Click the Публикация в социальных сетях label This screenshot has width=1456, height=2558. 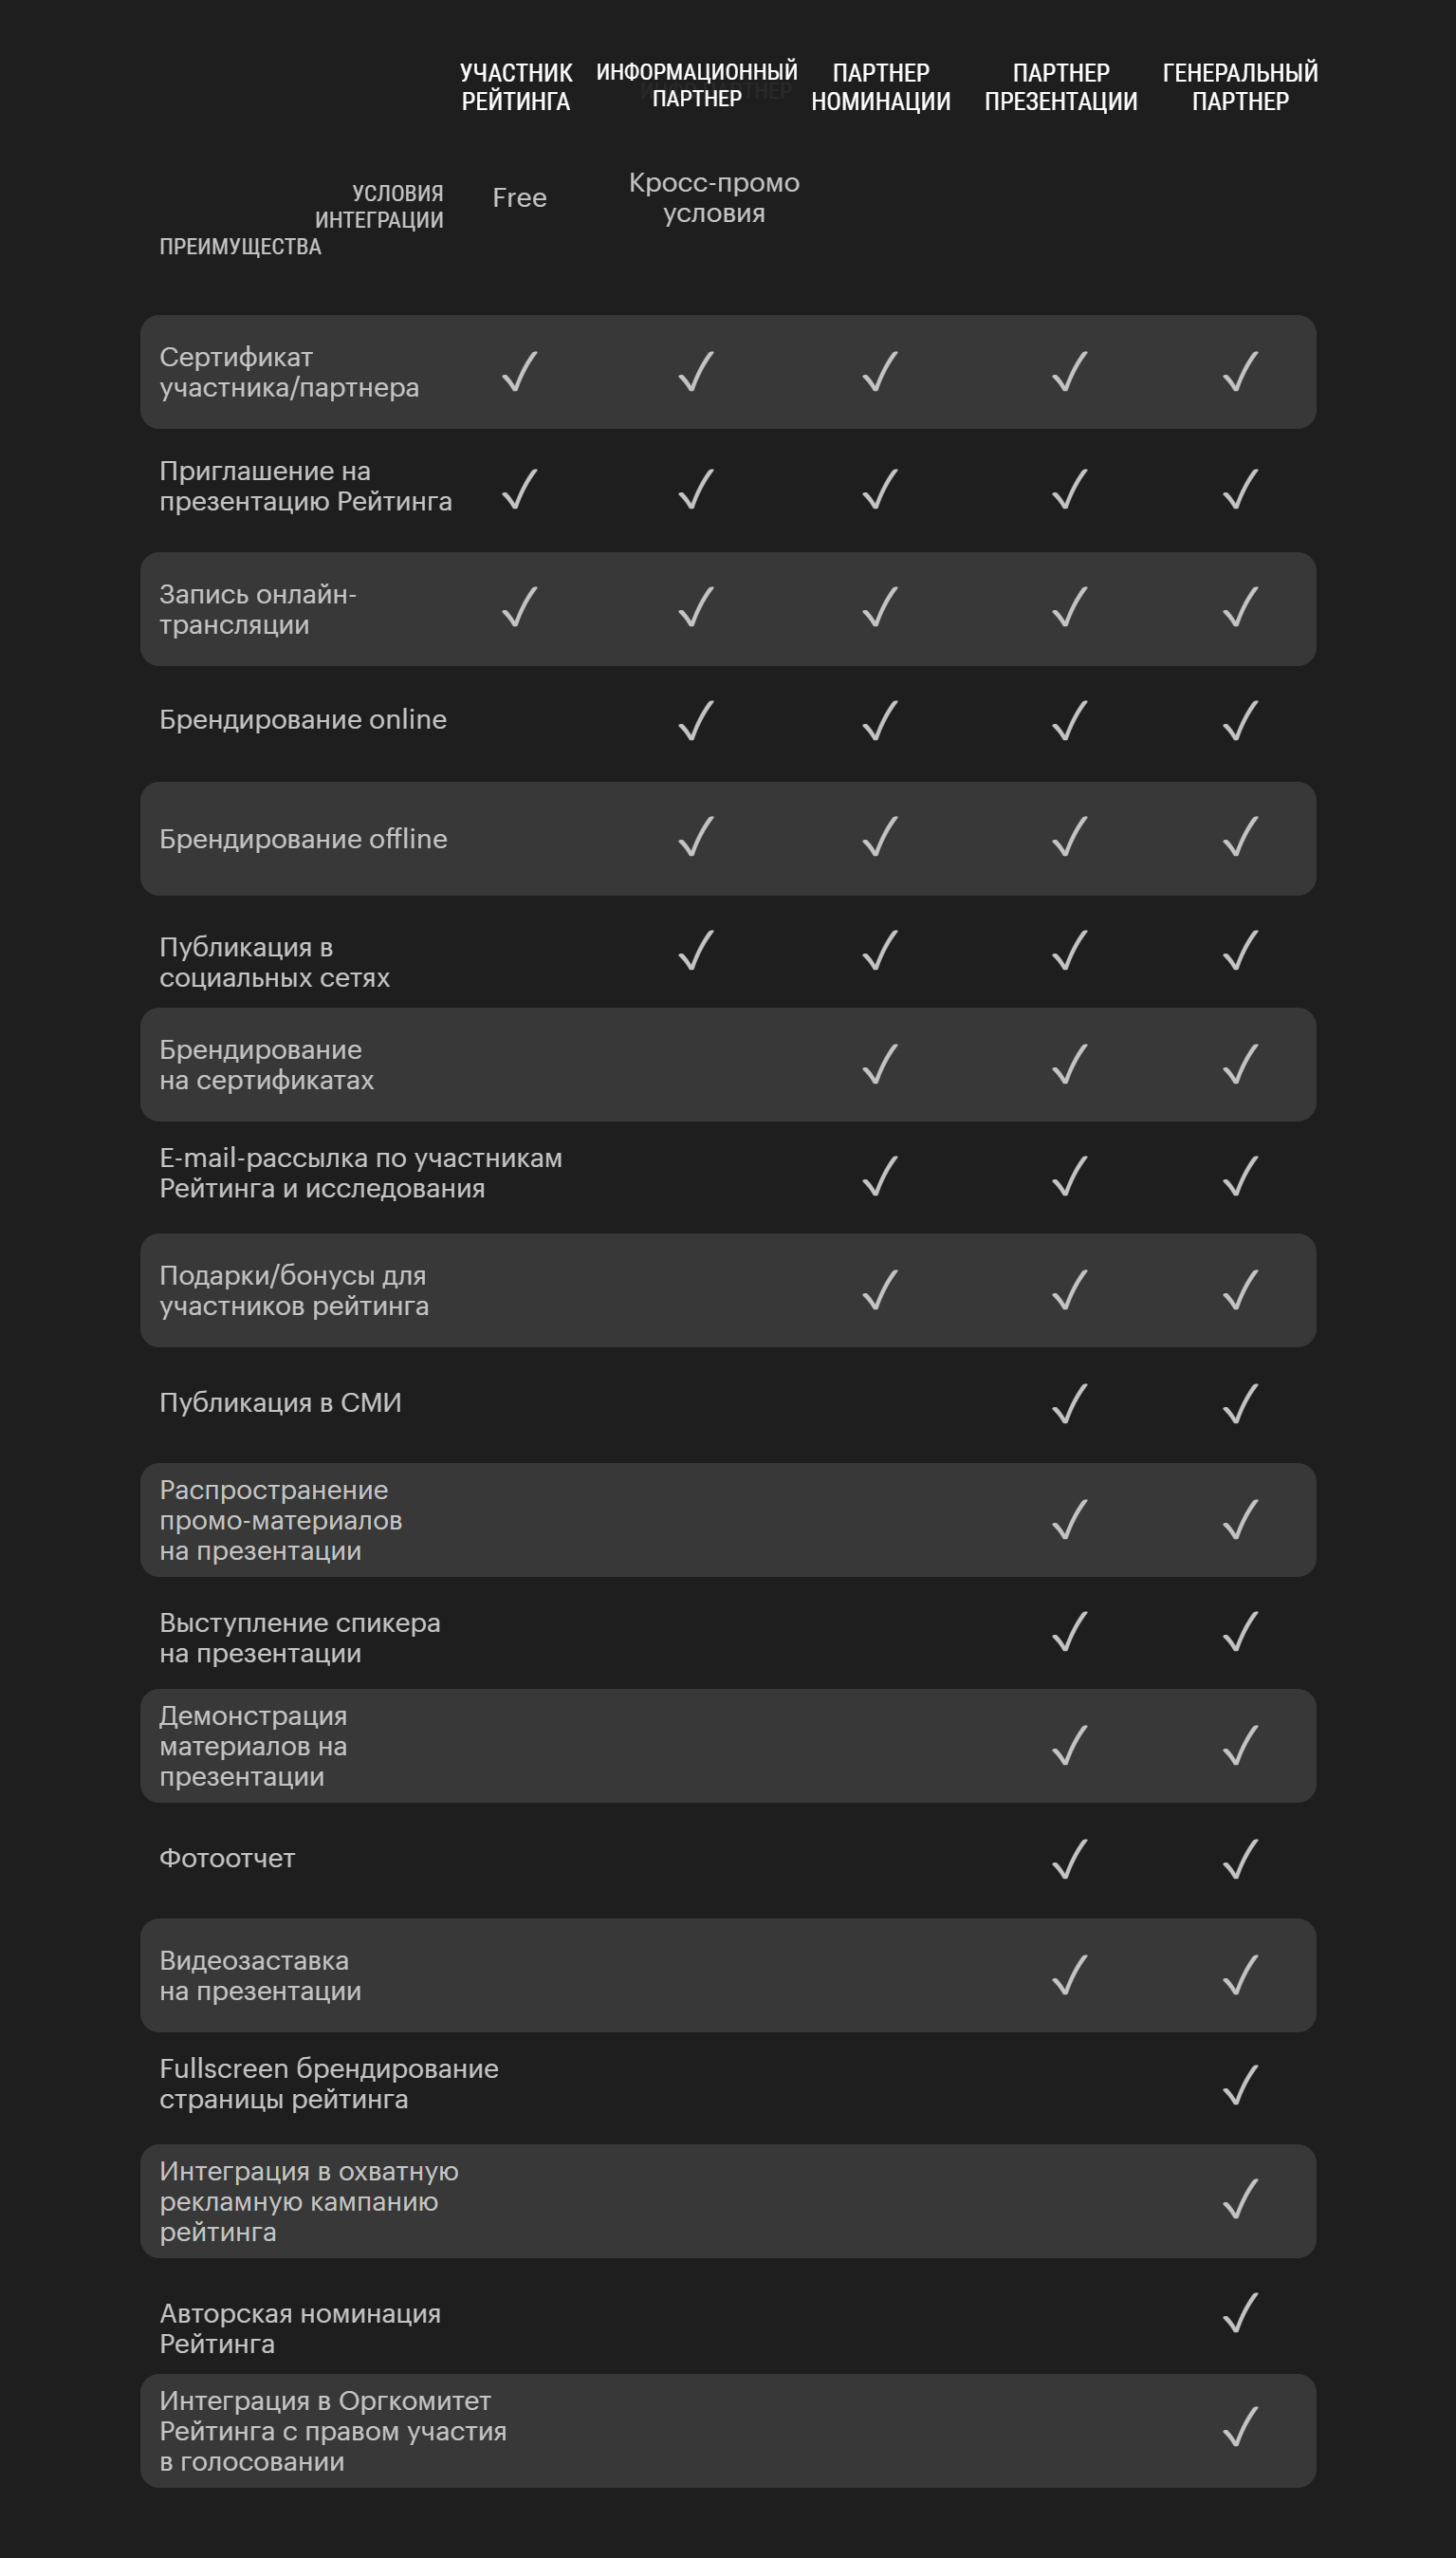[x=275, y=962]
